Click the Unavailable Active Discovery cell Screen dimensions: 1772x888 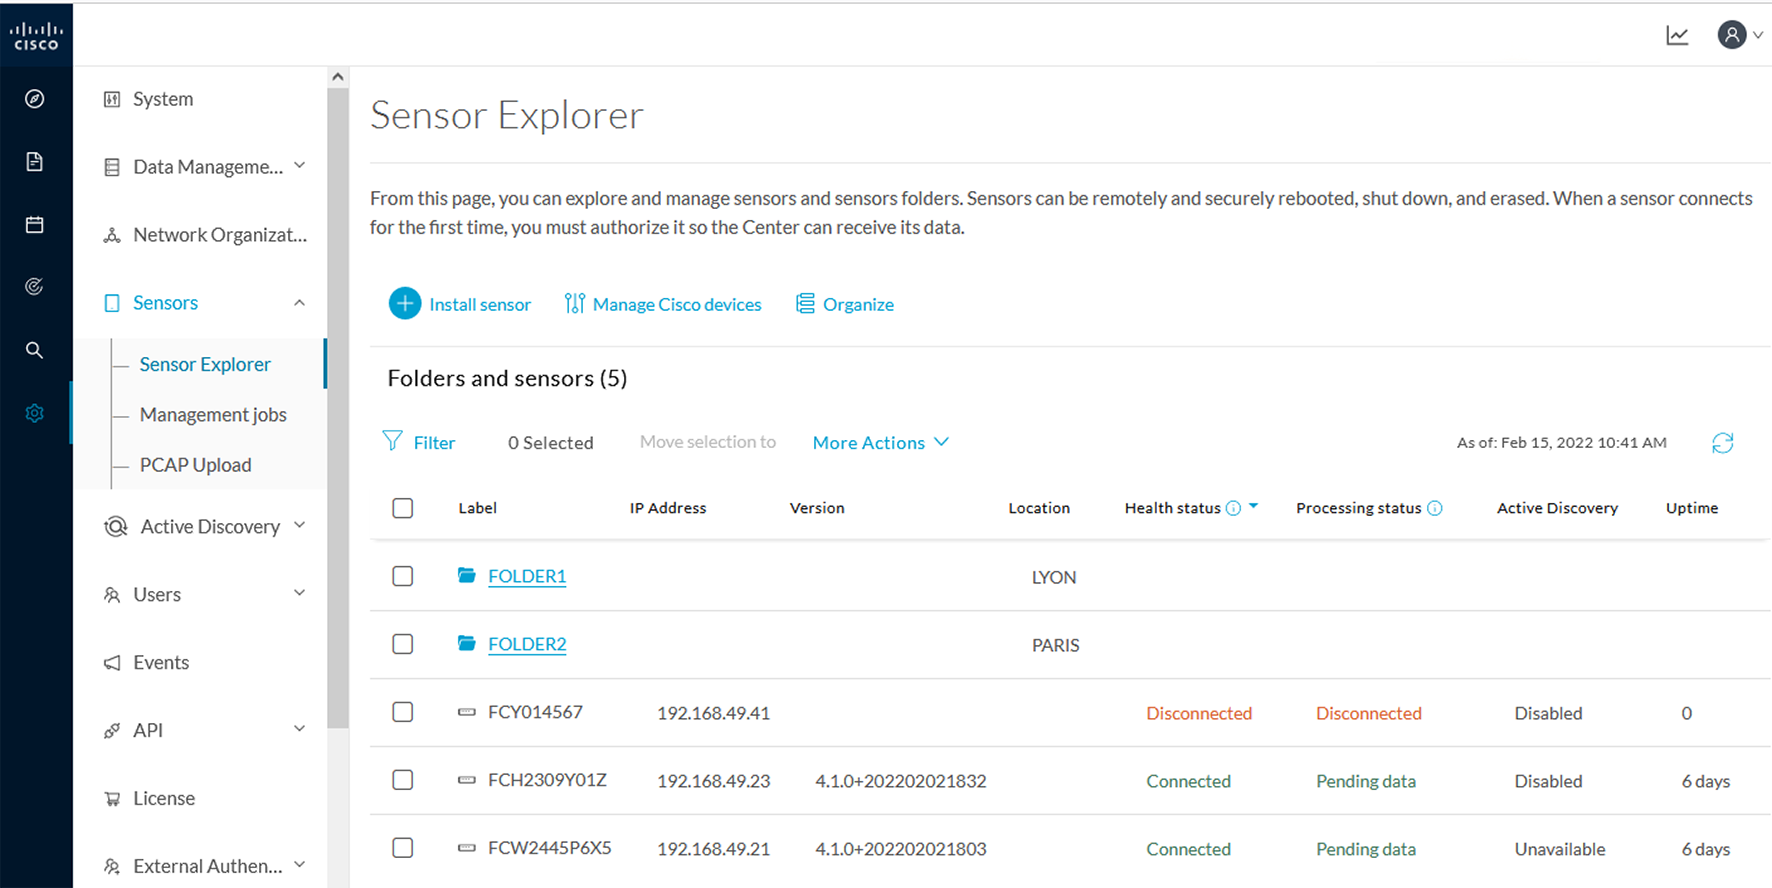(x=1559, y=849)
